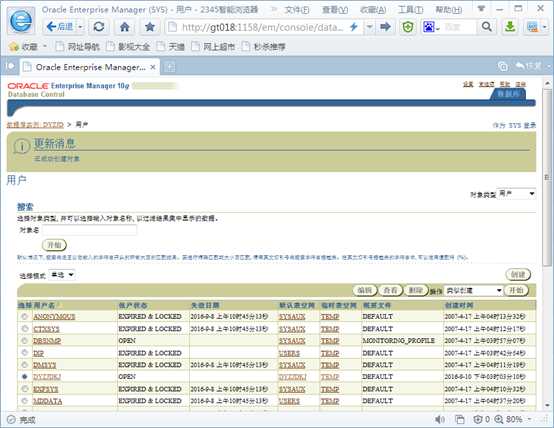Open the 网上超市 bookmark

pos(213,46)
